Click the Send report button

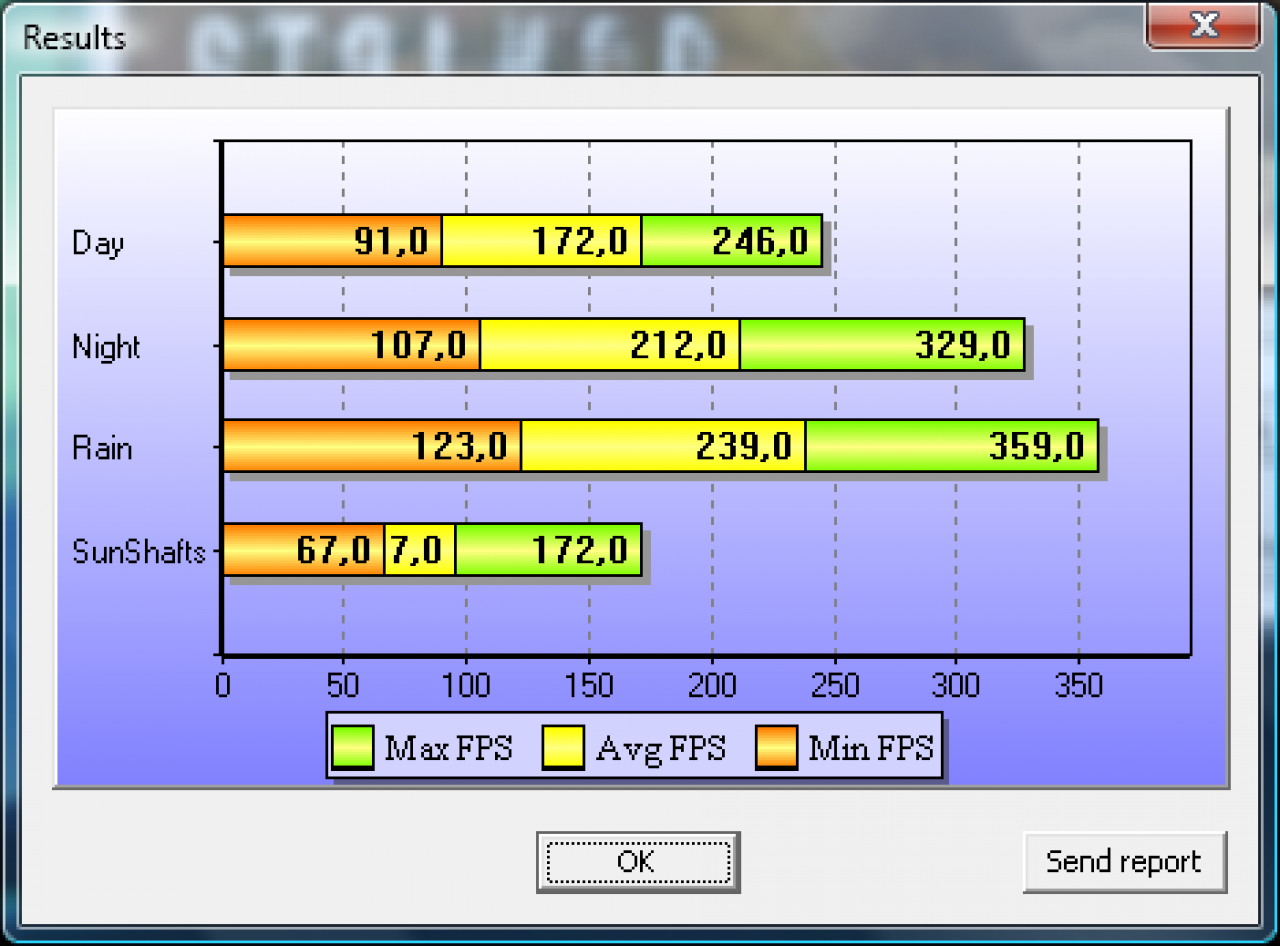coord(1124,861)
